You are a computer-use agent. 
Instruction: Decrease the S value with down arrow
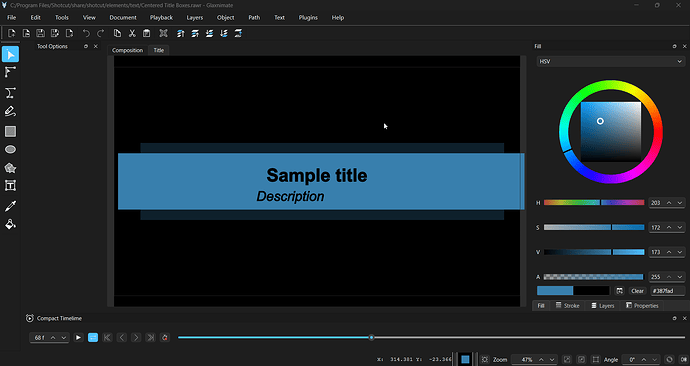pyautogui.click(x=680, y=227)
